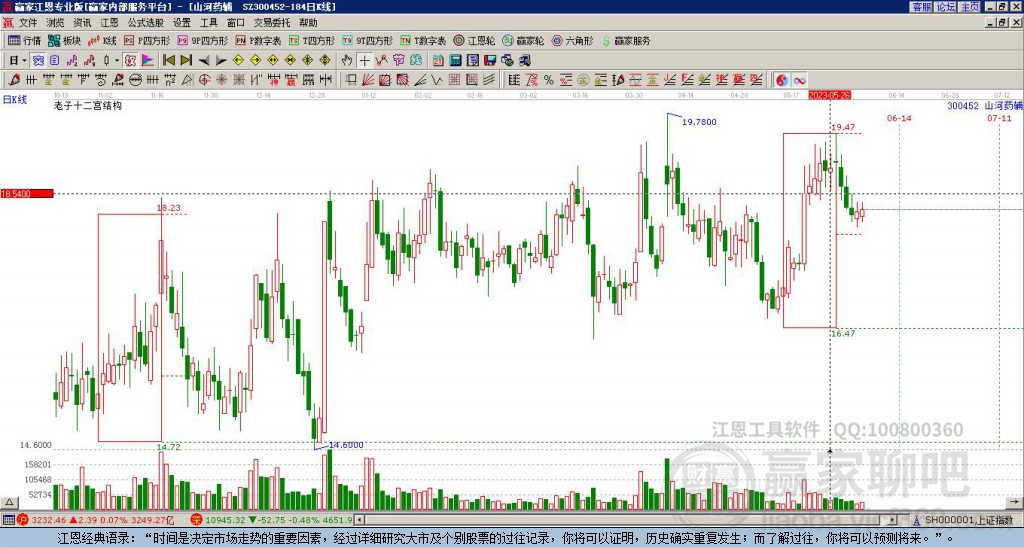
Task: Open the calculator icon
Action: click(455, 61)
